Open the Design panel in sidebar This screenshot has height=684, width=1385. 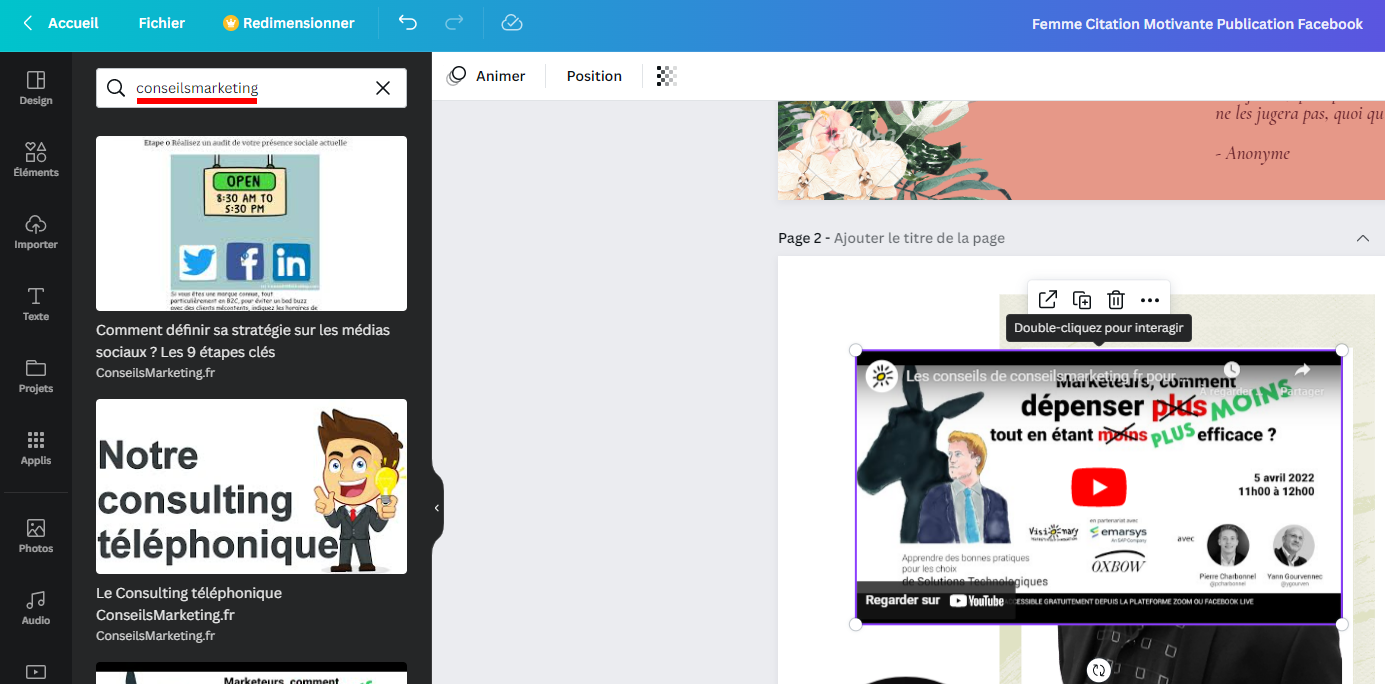pyautogui.click(x=36, y=88)
